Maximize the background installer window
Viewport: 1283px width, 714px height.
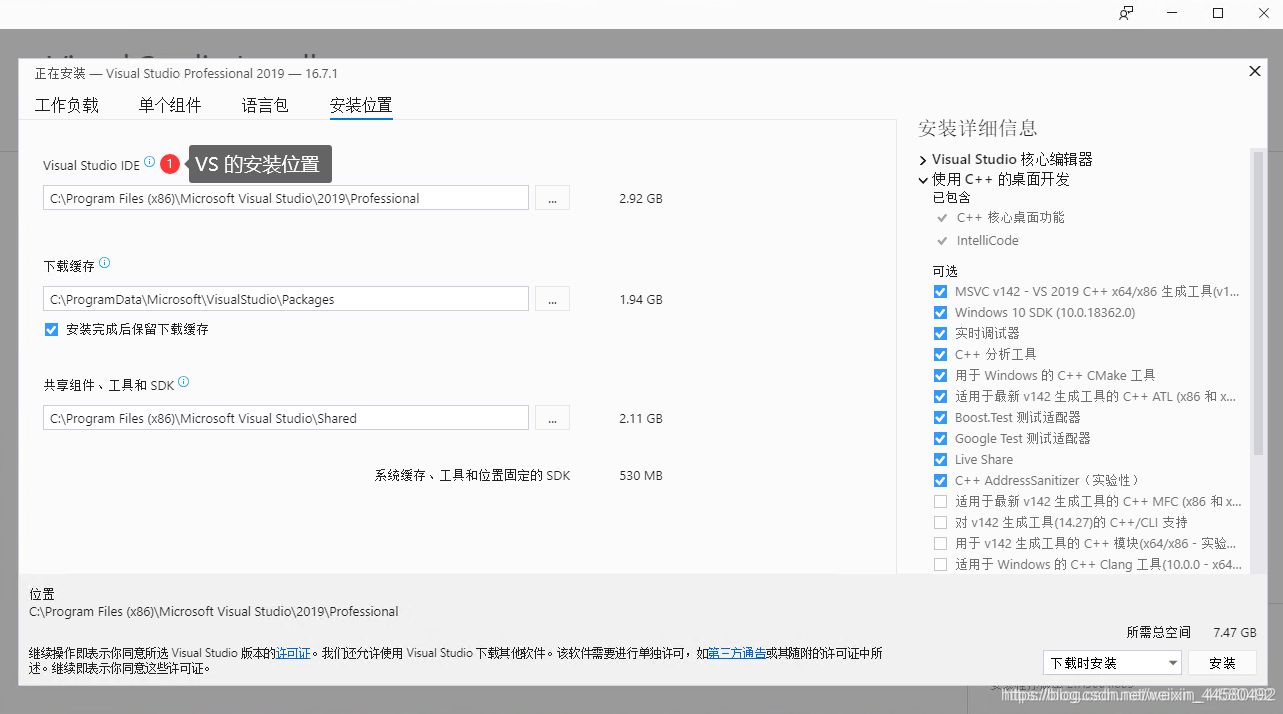click(1218, 13)
